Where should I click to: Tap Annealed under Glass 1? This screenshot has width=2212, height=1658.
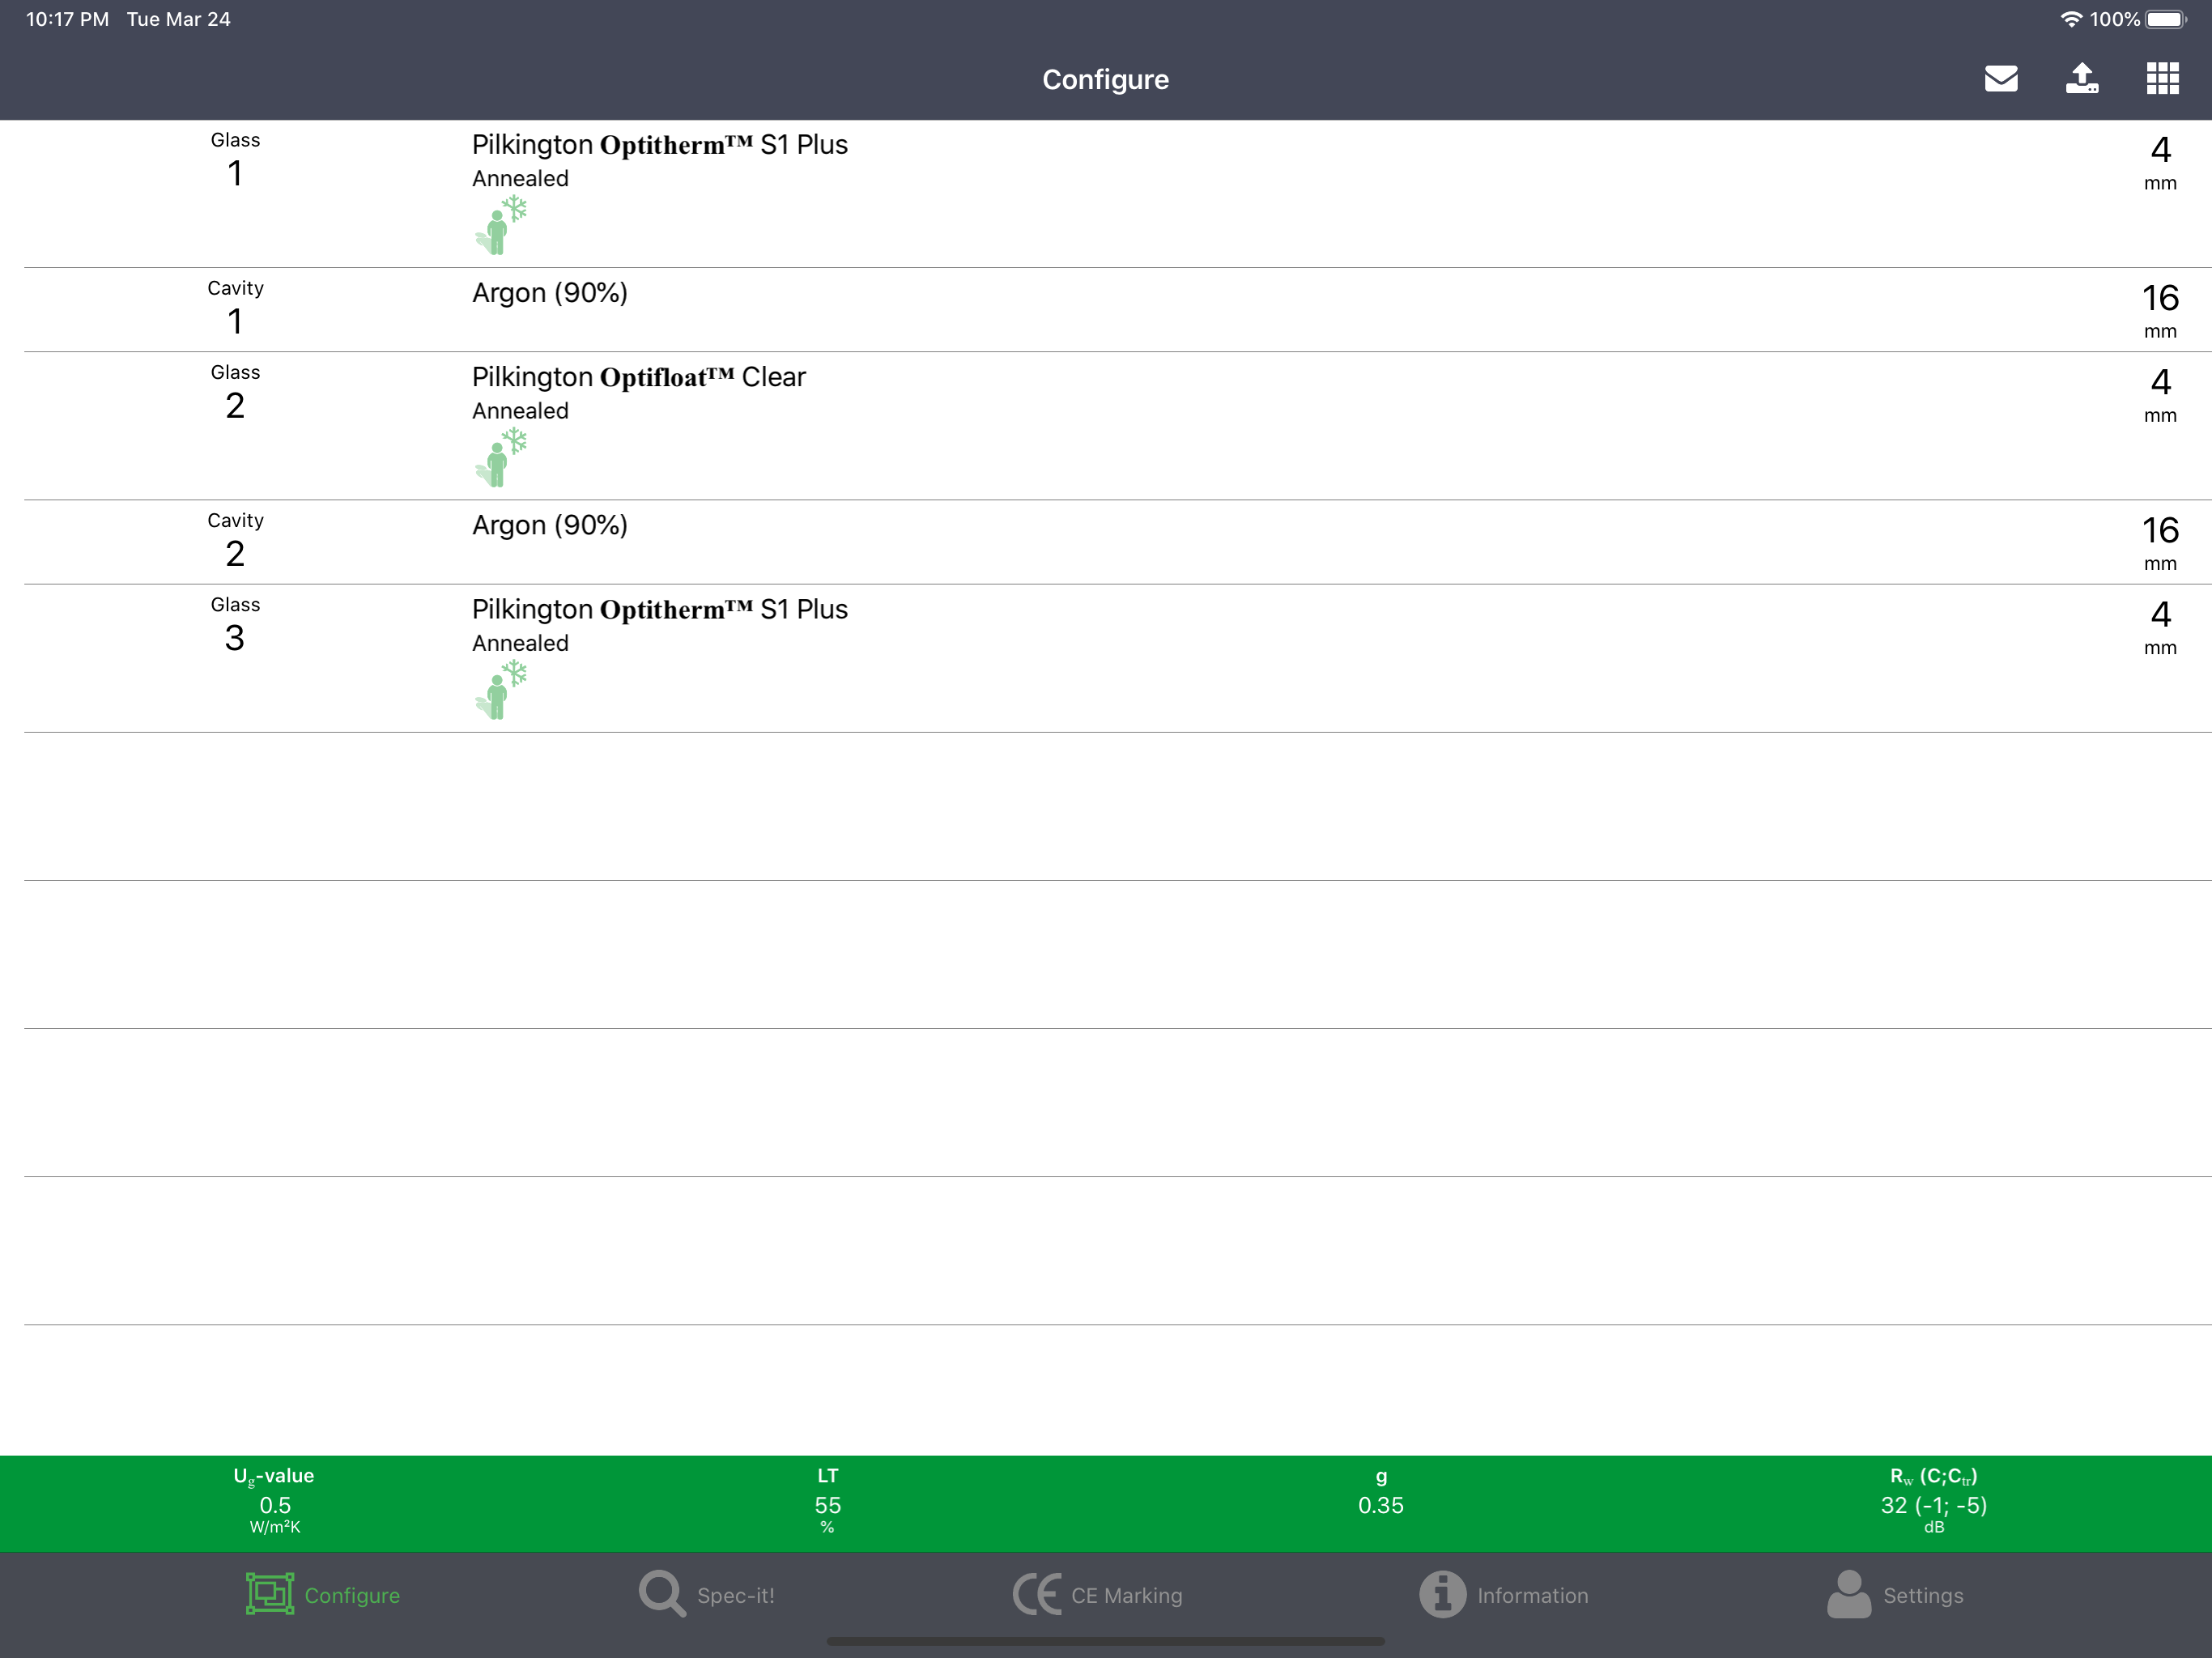[x=520, y=179]
